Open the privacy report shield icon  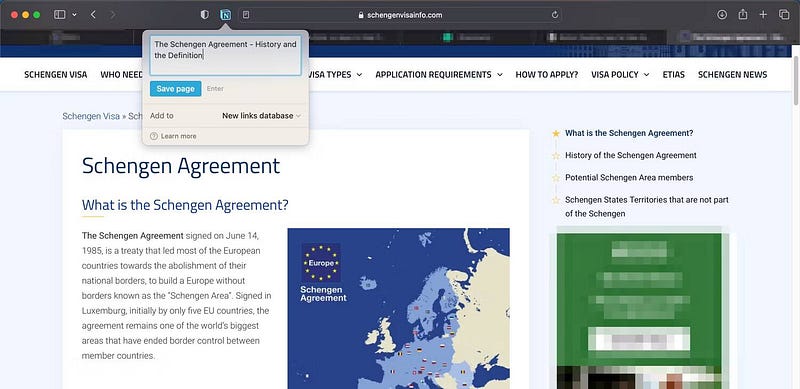click(205, 15)
